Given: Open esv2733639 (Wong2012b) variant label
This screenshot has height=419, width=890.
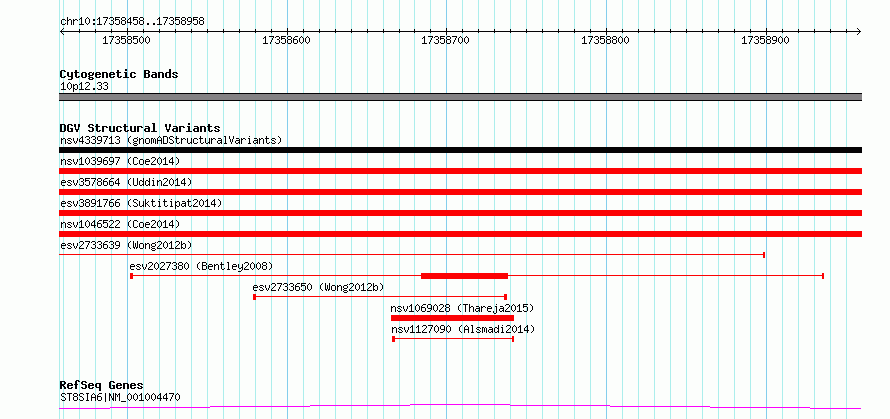Looking at the screenshot, I should point(126,245).
